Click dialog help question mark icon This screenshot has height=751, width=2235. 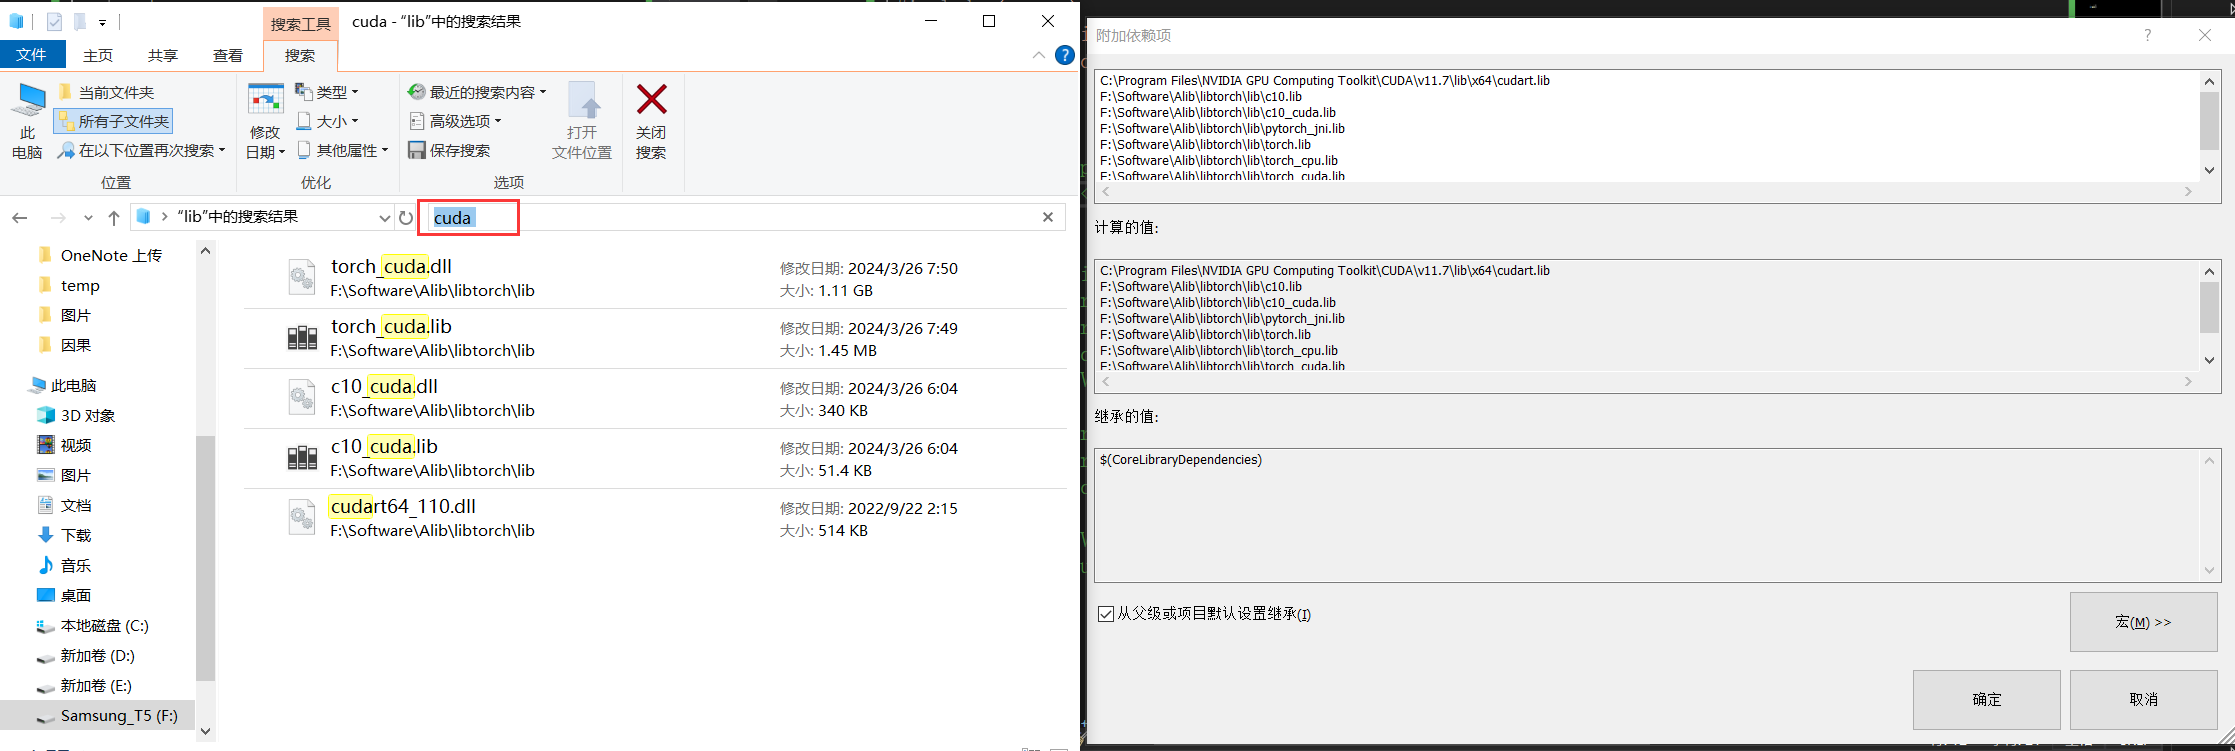(x=2147, y=35)
